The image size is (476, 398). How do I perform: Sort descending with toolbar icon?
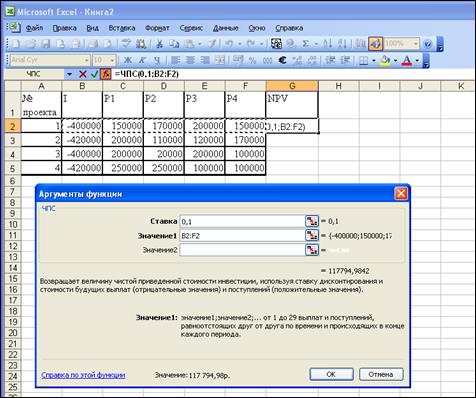(342, 44)
